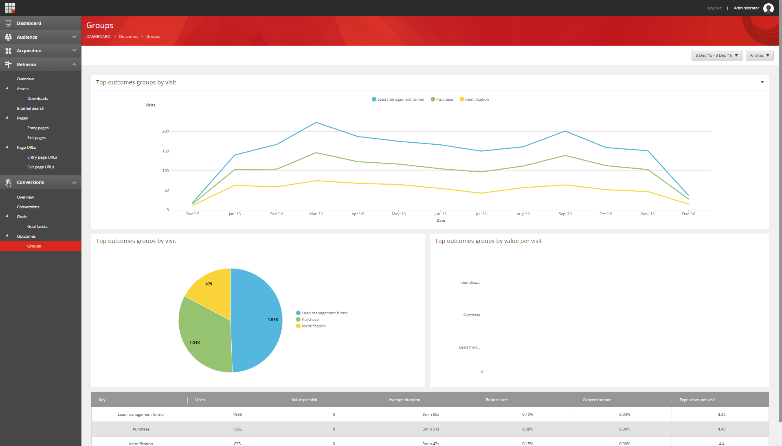The height and width of the screenshot is (446, 782).
Task: Open the Conversions menu section
Action: [30, 183]
